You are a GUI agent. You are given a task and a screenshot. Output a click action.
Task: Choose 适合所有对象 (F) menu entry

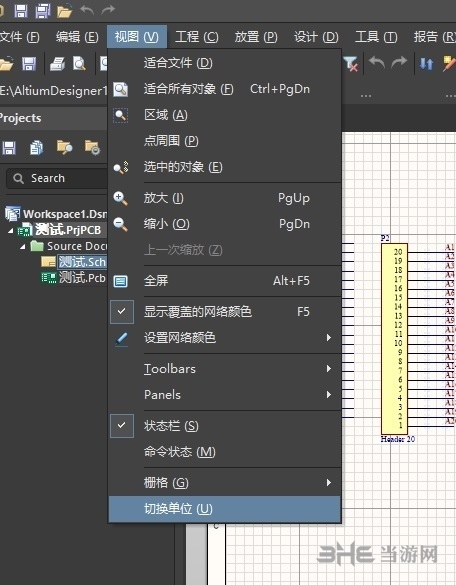(x=225, y=89)
